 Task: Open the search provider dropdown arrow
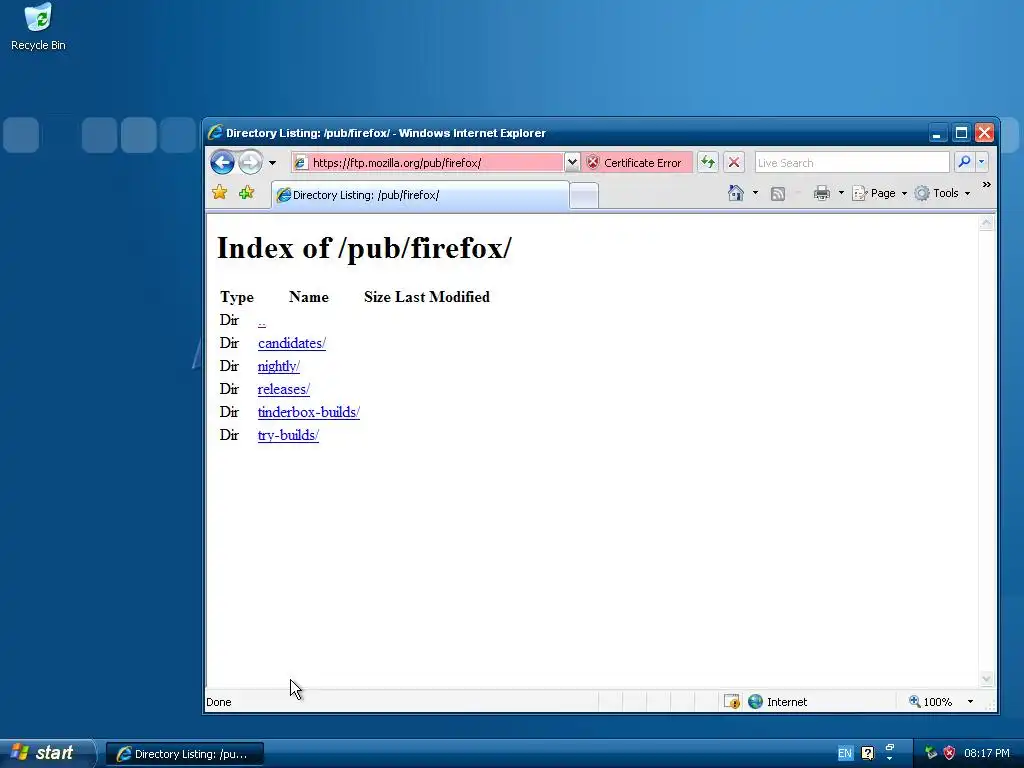(x=981, y=162)
